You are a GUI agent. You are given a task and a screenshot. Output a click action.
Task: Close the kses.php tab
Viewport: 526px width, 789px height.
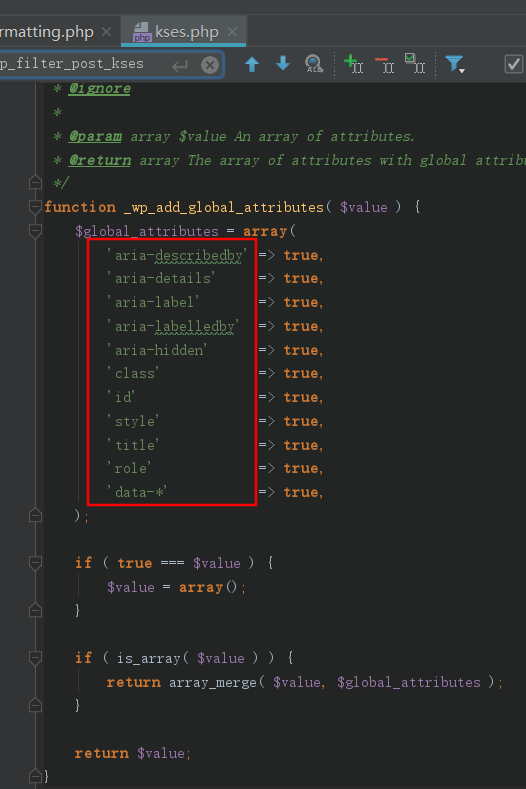point(232,32)
